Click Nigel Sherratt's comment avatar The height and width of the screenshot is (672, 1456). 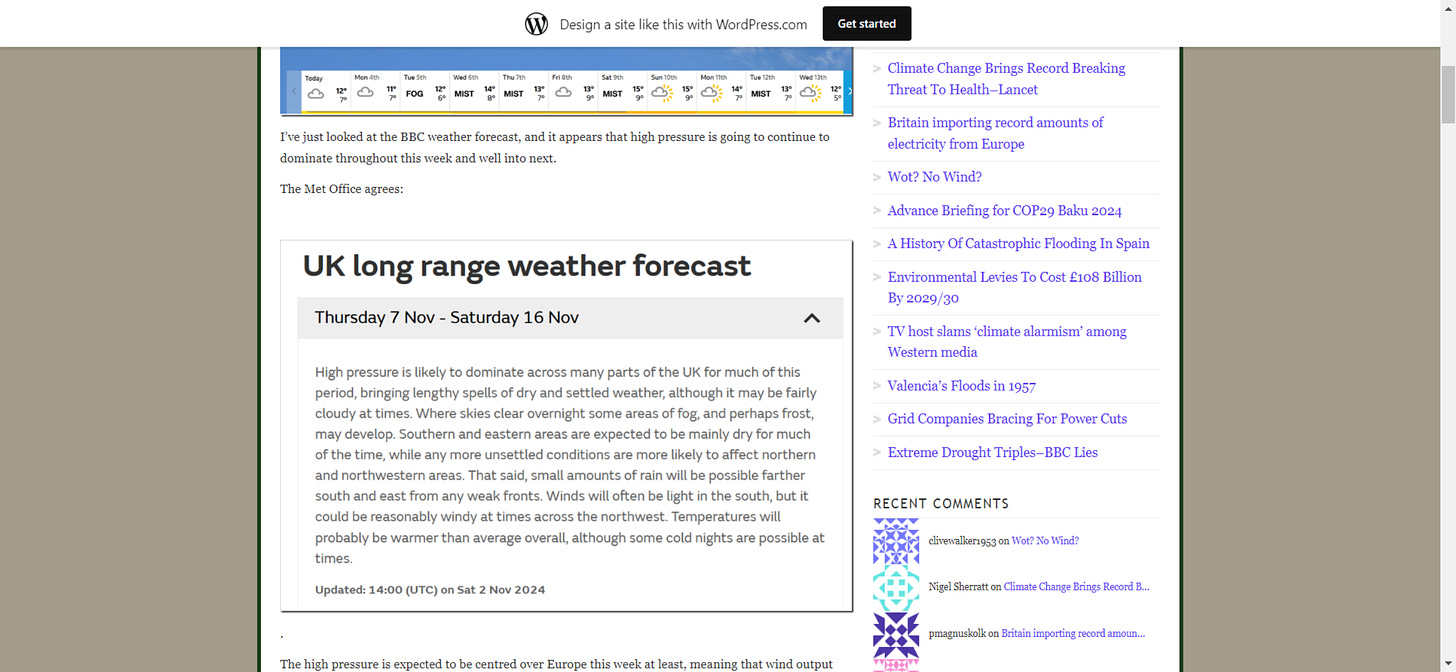[896, 588]
